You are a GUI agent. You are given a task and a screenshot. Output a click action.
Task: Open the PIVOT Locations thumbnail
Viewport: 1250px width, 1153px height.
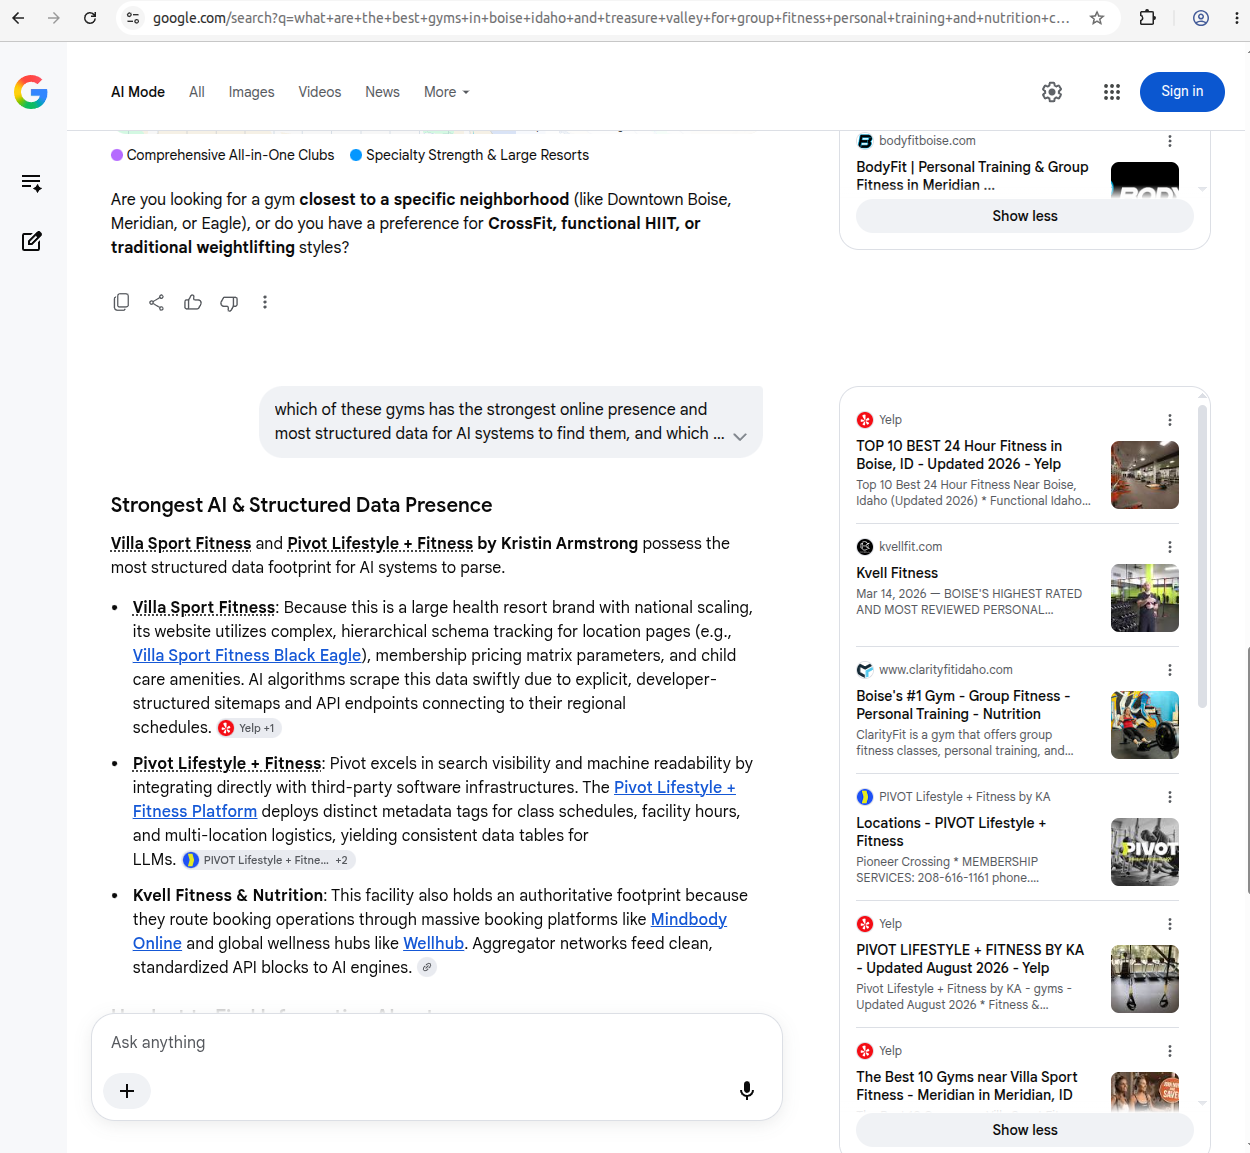[x=1145, y=852]
